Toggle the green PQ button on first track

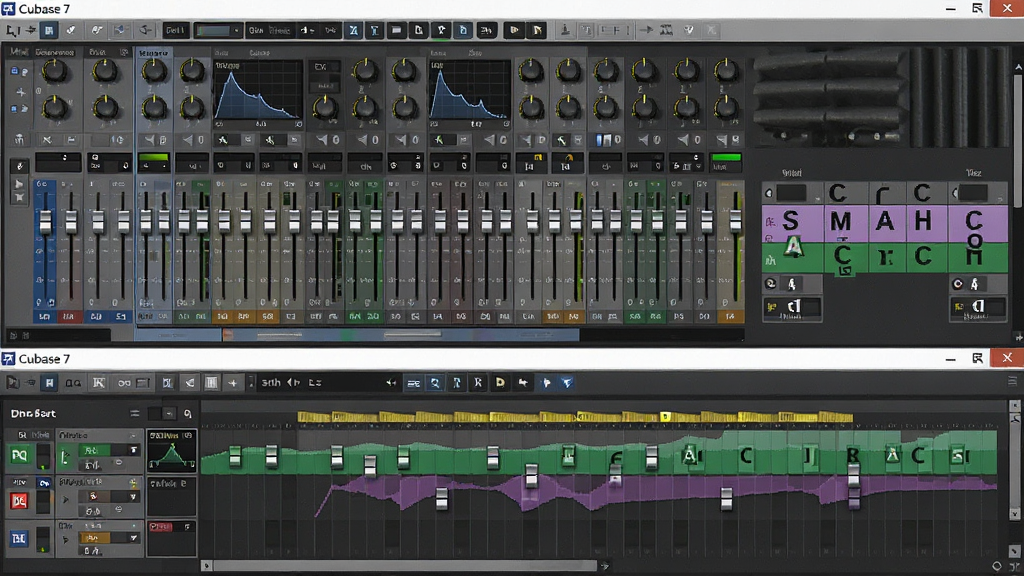tap(19, 455)
